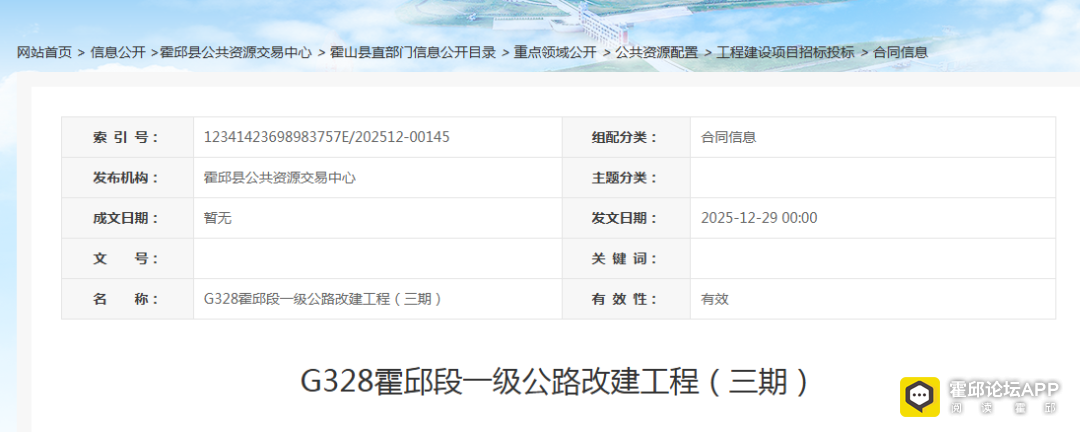Screen dimensions: 1080x432
Task: Go to 网站首页 breadcrumb link
Action: pos(44,52)
